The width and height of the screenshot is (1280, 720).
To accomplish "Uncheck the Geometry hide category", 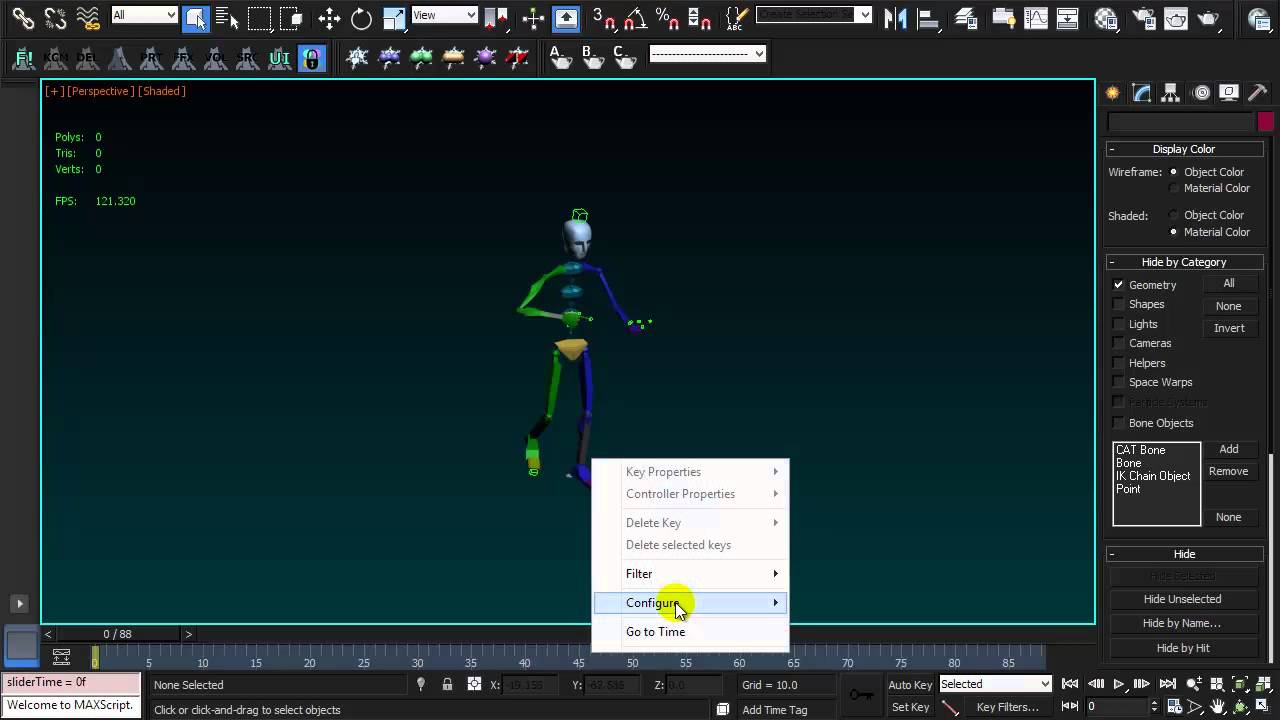I will coord(1119,285).
